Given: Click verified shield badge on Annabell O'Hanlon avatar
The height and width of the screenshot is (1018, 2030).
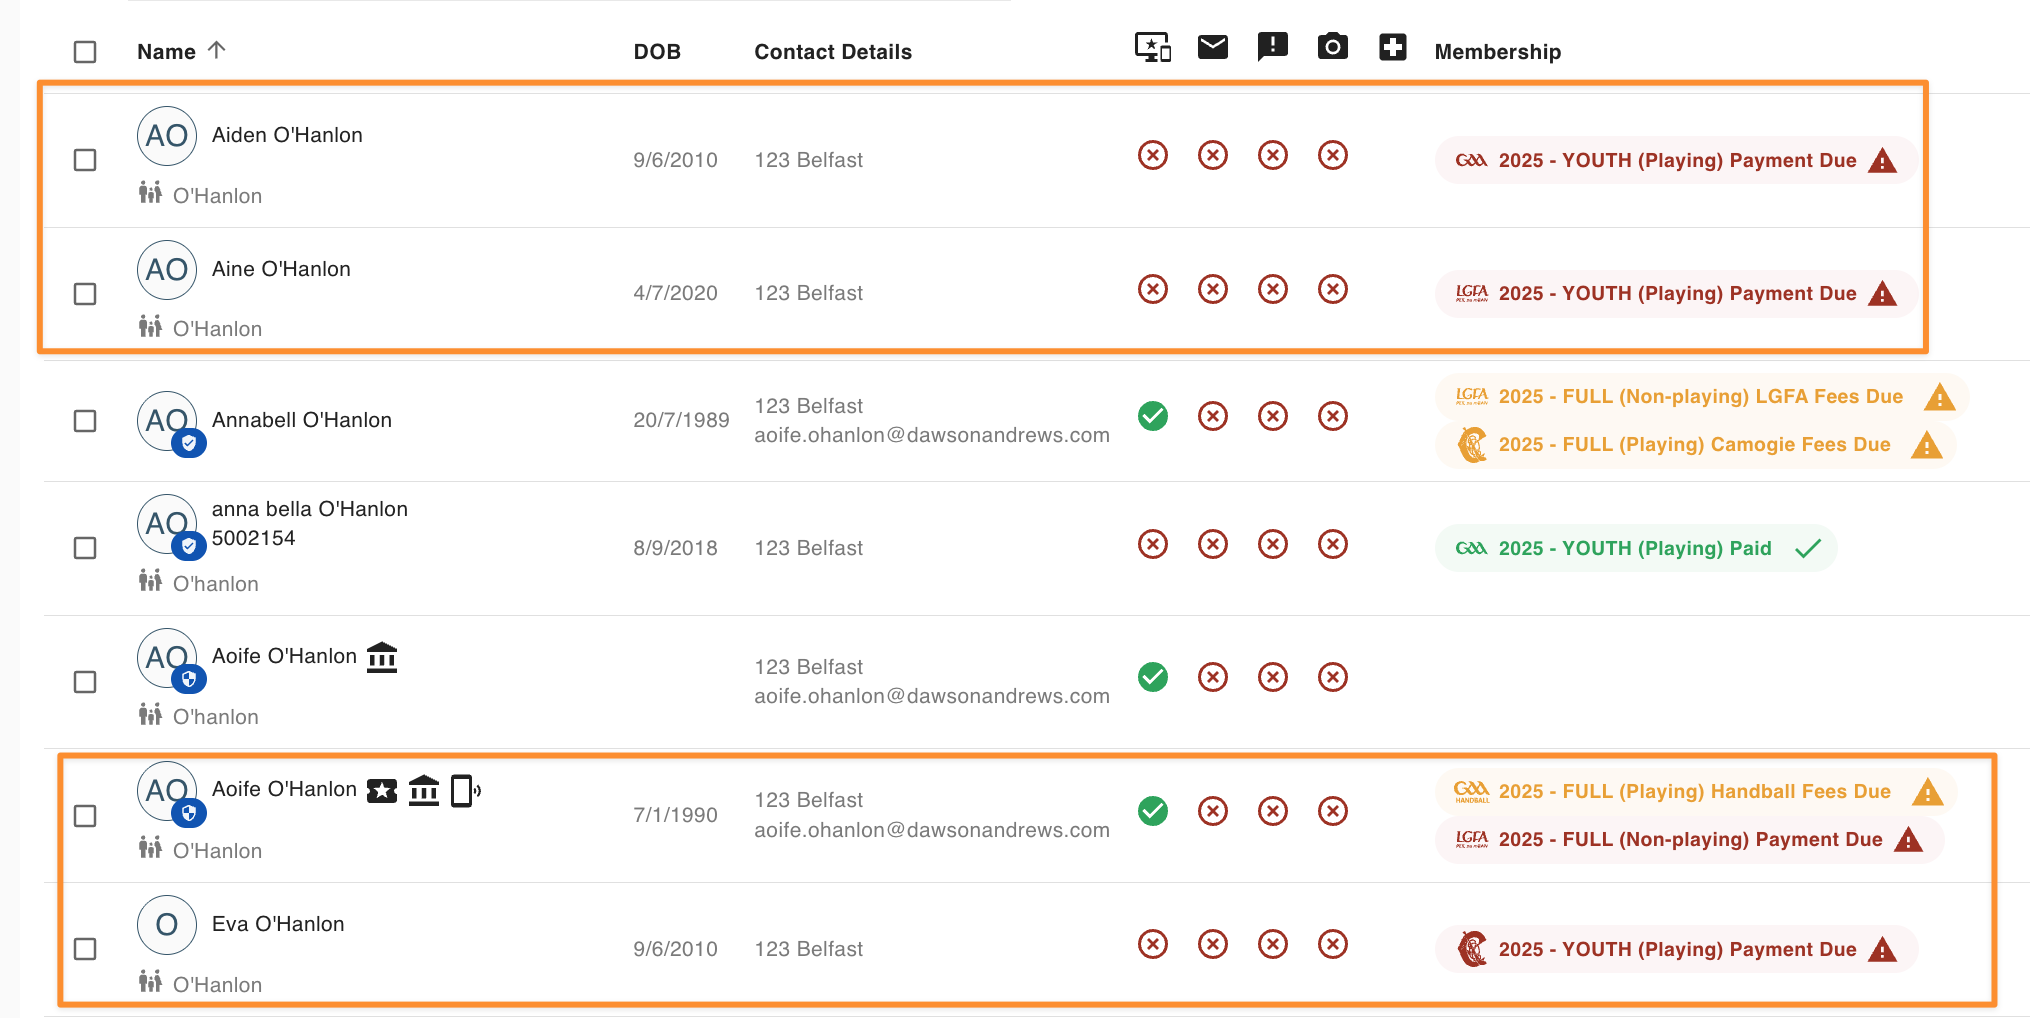Looking at the screenshot, I should (189, 442).
